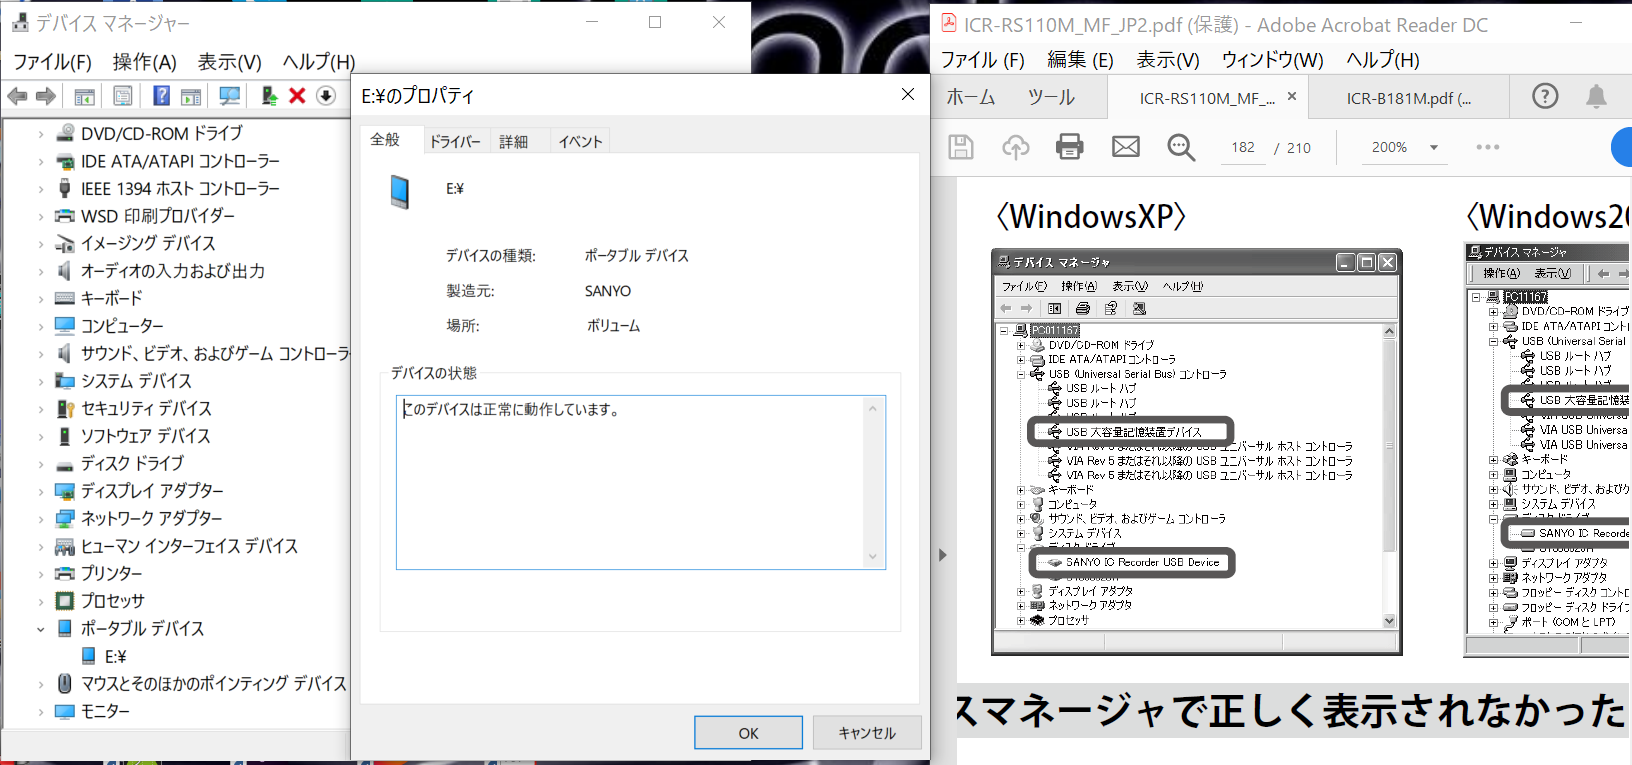1632x765 pixels.
Task: Expand the キーボード node
Action: (x=40, y=299)
